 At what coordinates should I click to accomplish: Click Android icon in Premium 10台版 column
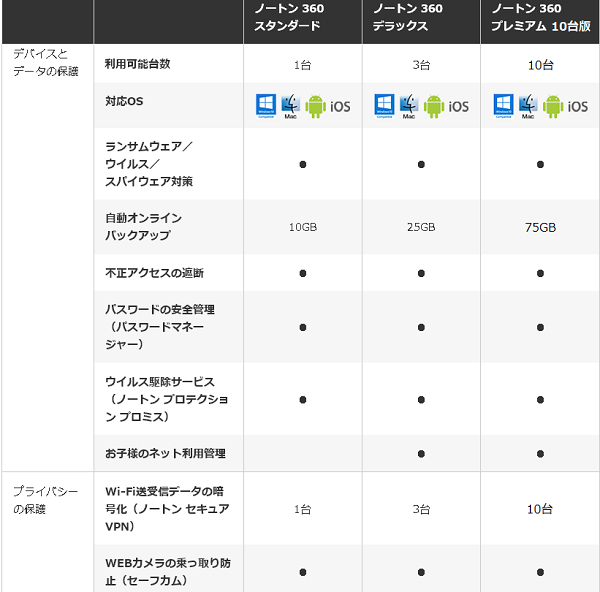pyautogui.click(x=553, y=106)
